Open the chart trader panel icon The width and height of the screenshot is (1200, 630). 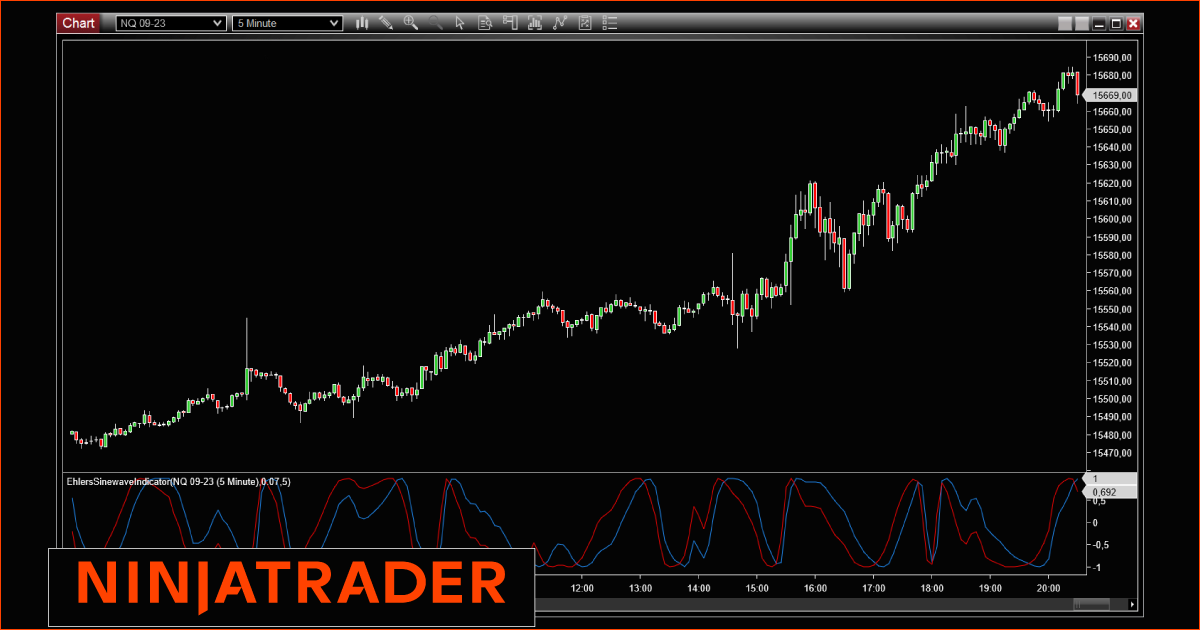tap(510, 22)
